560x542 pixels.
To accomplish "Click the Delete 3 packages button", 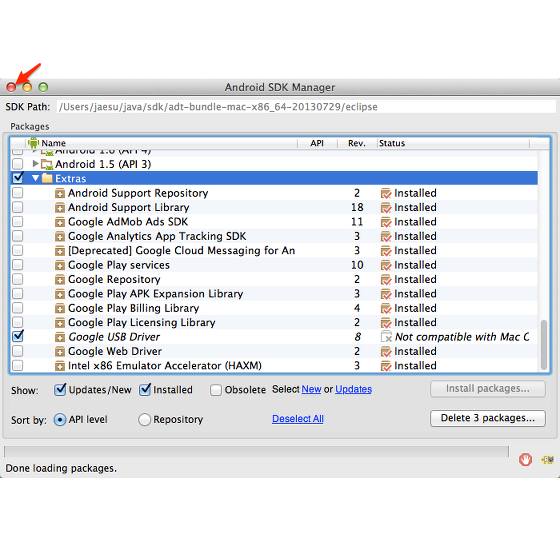I will pyautogui.click(x=488, y=418).
